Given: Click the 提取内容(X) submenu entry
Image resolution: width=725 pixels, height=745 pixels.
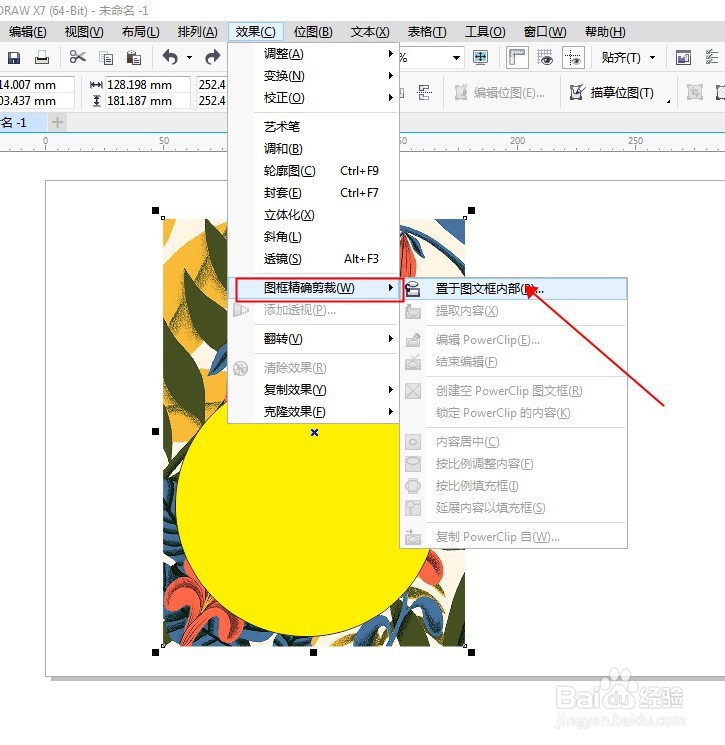Looking at the screenshot, I should point(514,311).
